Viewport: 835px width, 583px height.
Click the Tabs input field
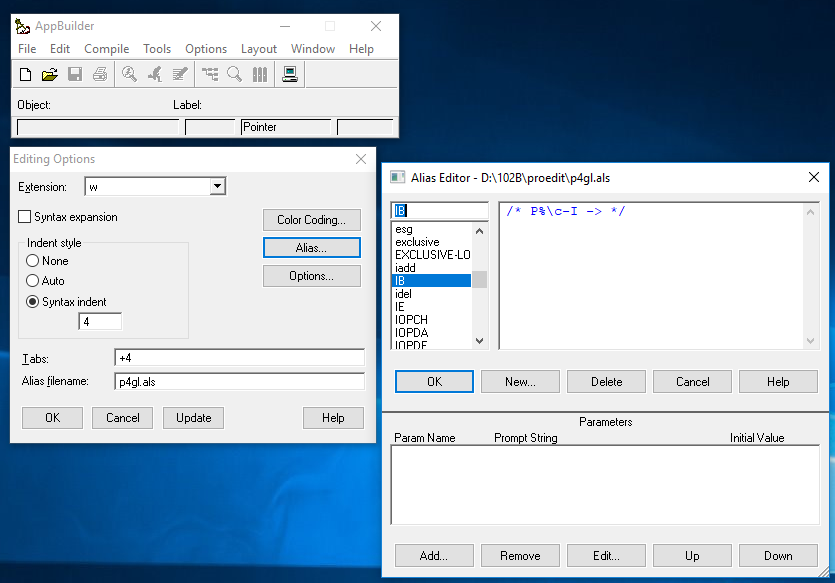click(x=240, y=358)
